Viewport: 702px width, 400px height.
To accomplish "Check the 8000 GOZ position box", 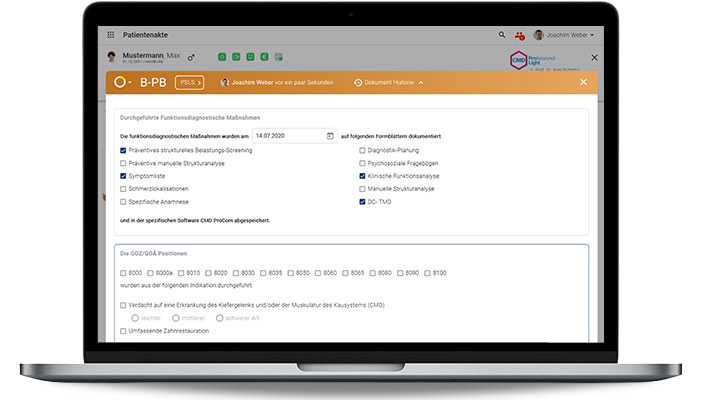I will click(123, 272).
